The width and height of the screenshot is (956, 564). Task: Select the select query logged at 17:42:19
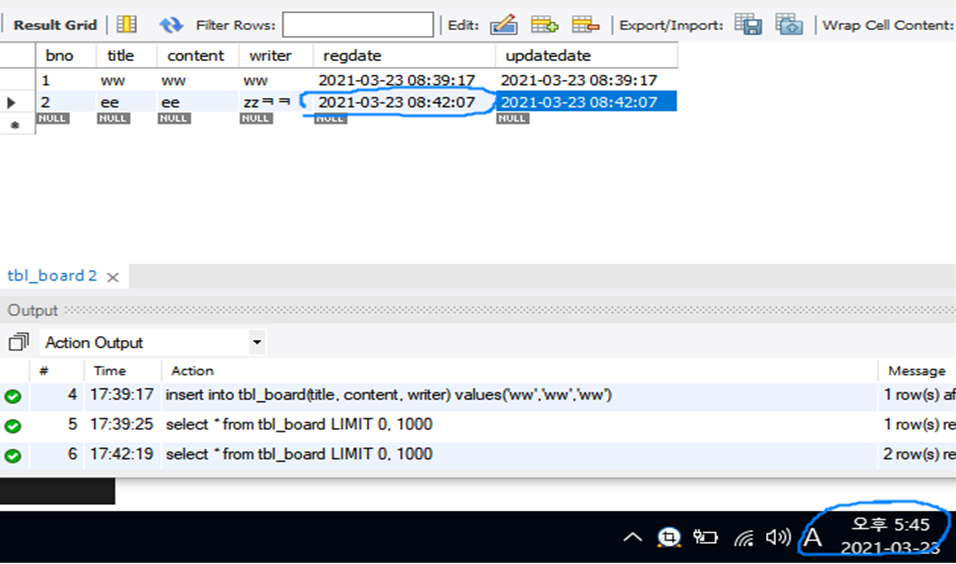pyautogui.click(x=478, y=454)
